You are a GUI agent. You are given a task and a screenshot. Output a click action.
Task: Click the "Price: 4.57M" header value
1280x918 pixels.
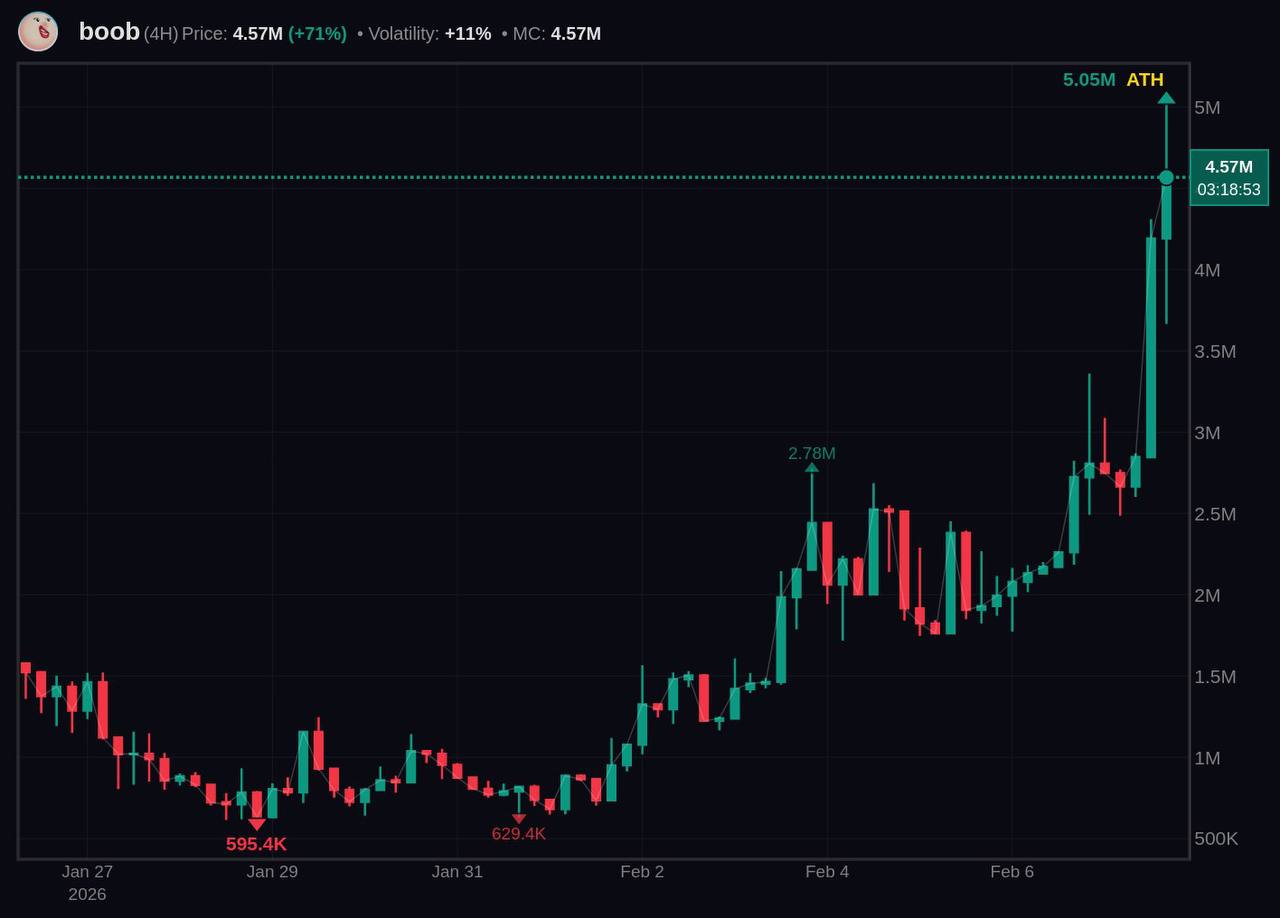coord(232,34)
